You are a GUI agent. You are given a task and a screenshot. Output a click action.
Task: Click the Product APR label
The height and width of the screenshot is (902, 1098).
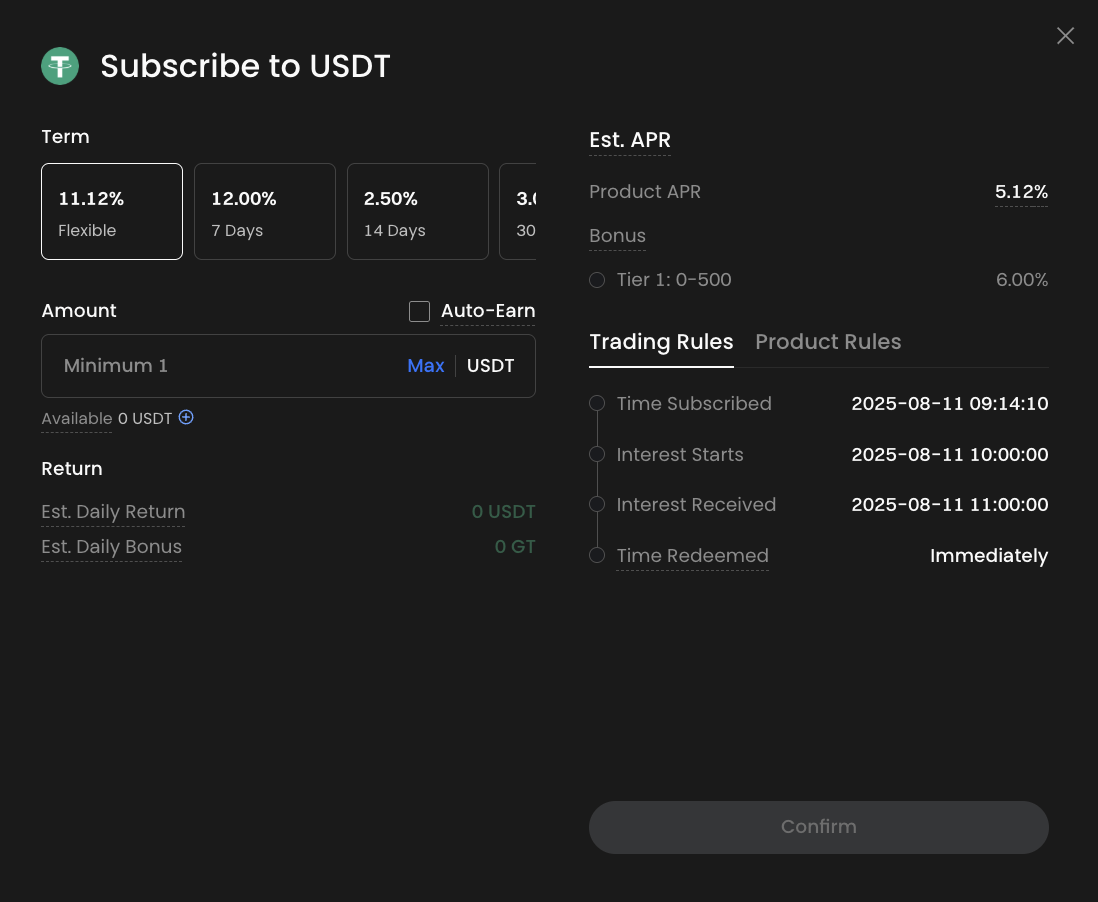[644, 192]
